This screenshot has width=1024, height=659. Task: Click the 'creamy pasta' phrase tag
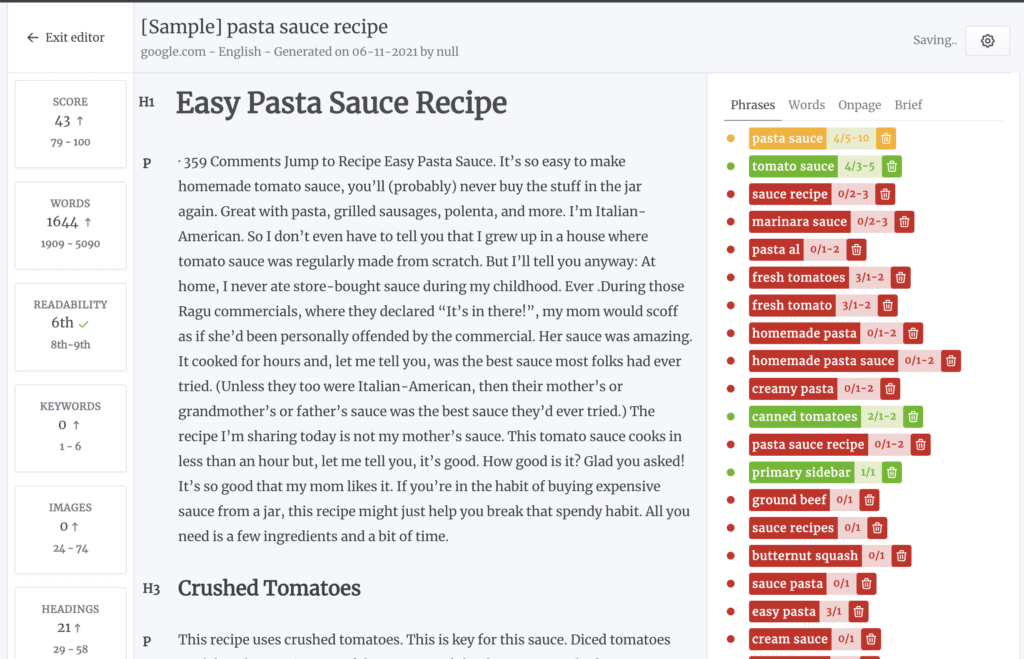[793, 389]
